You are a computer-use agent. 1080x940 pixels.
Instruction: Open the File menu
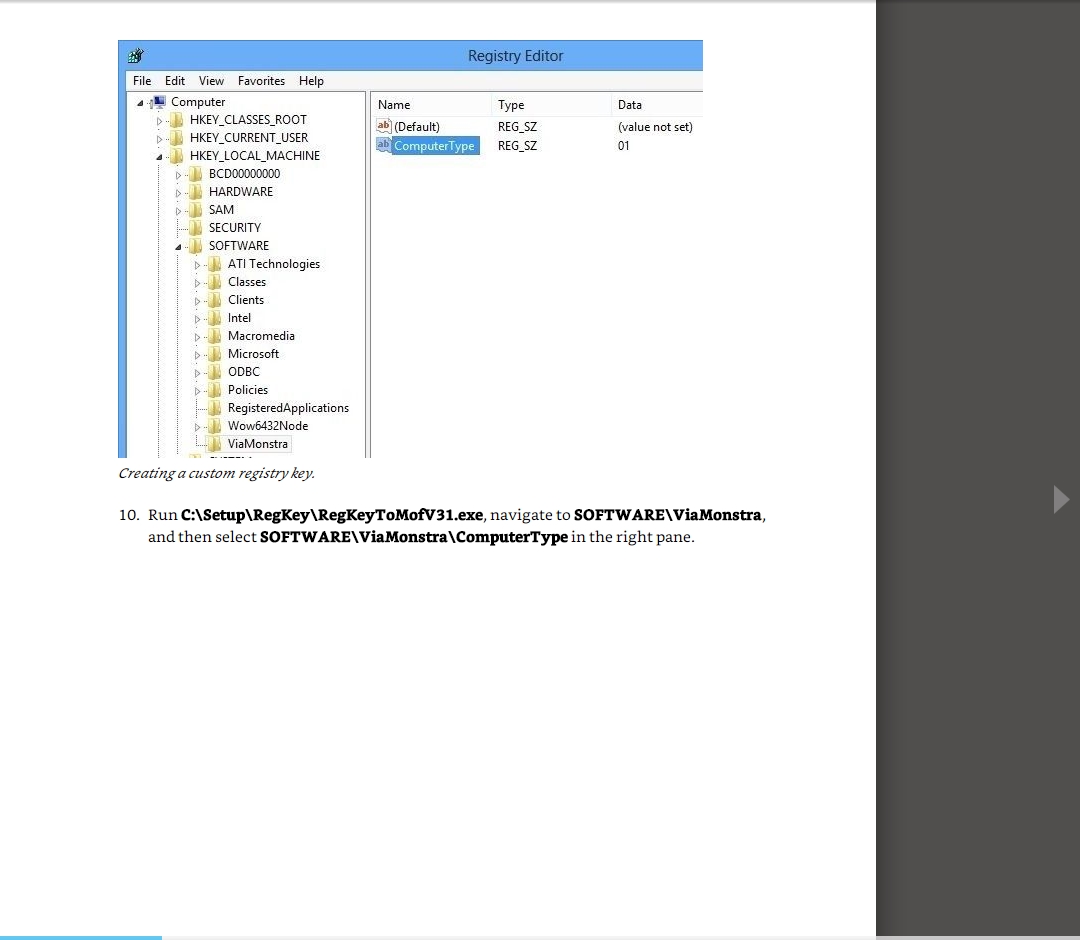[x=142, y=81]
